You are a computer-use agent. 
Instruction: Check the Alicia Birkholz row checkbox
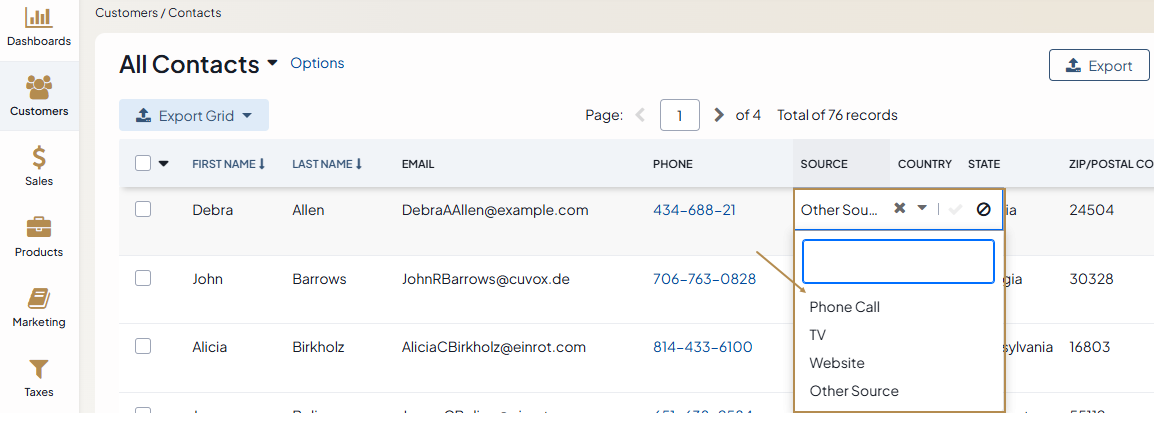point(143,346)
